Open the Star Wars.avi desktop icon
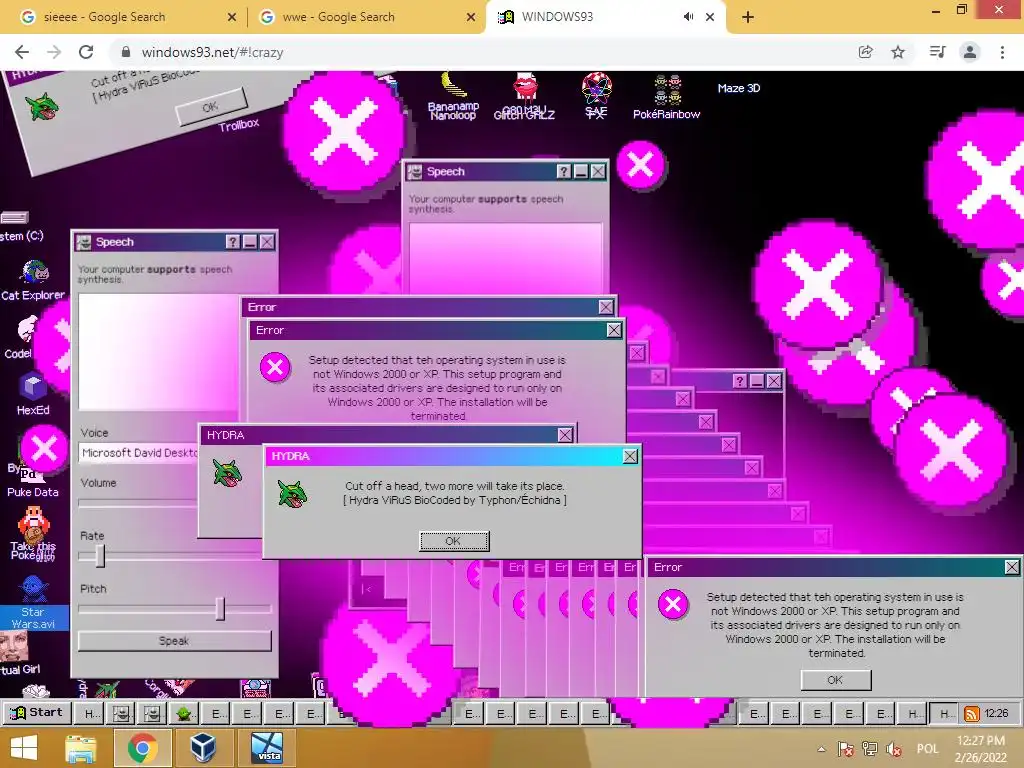Image resolution: width=1024 pixels, height=768 pixels. tap(33, 601)
